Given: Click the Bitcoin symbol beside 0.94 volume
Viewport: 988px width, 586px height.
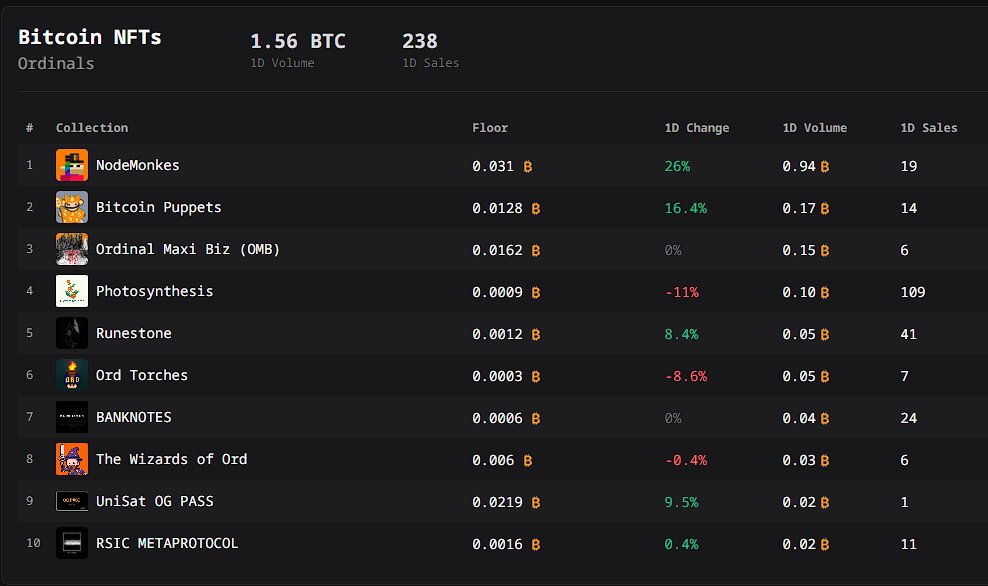Looking at the screenshot, I should [825, 166].
